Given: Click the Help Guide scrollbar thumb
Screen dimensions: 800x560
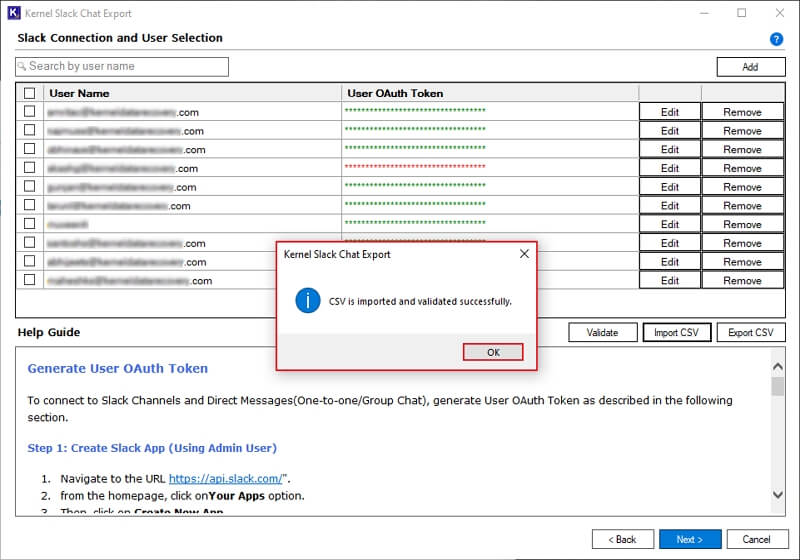Looking at the screenshot, I should pos(778,387).
